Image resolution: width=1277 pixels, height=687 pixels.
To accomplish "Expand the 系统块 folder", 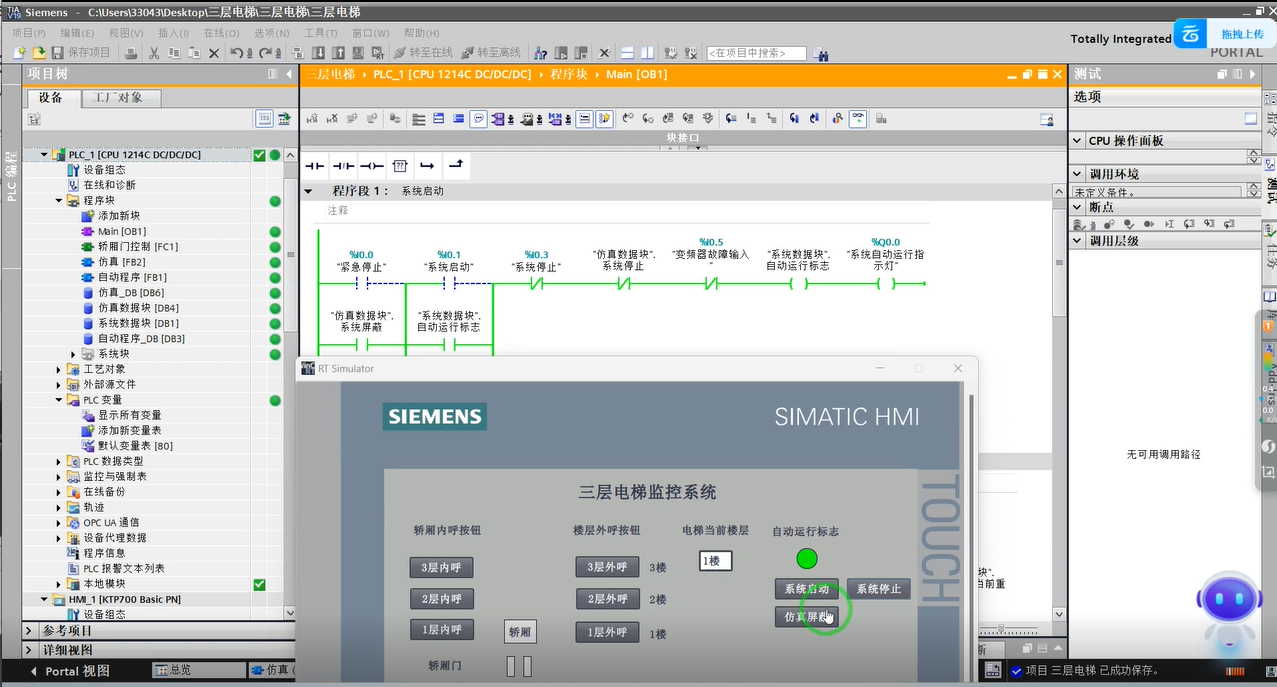I will point(73,354).
